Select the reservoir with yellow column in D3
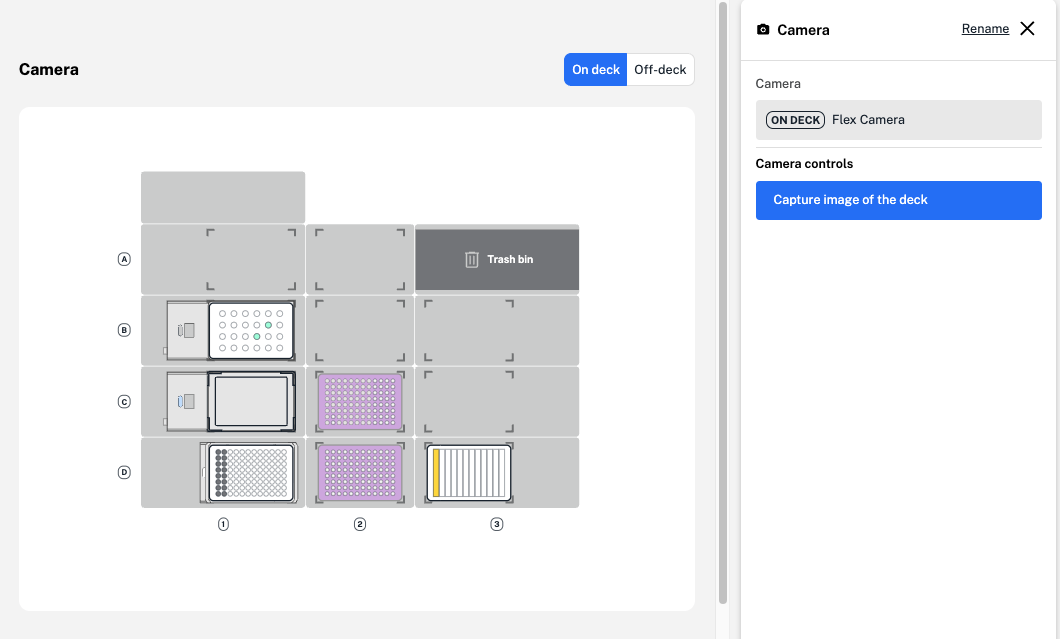Image resolution: width=1060 pixels, height=639 pixels. [x=469, y=472]
